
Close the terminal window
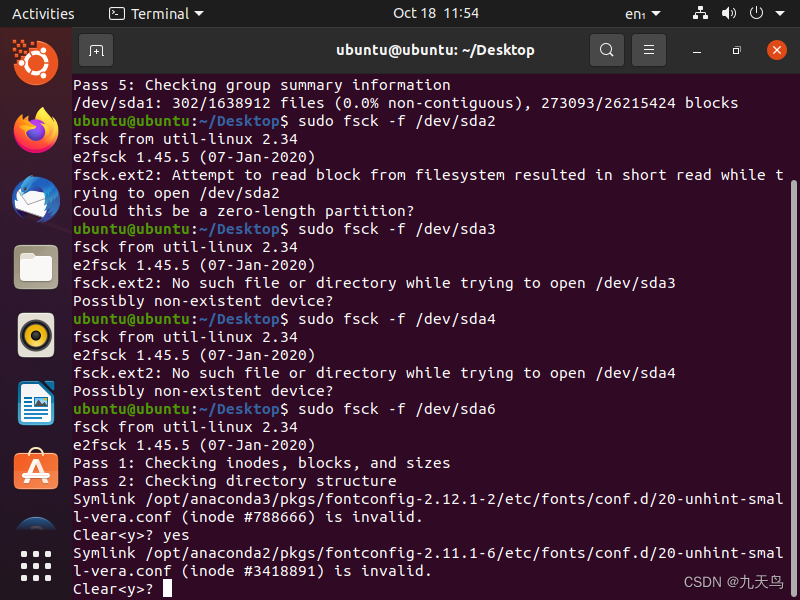[777, 50]
